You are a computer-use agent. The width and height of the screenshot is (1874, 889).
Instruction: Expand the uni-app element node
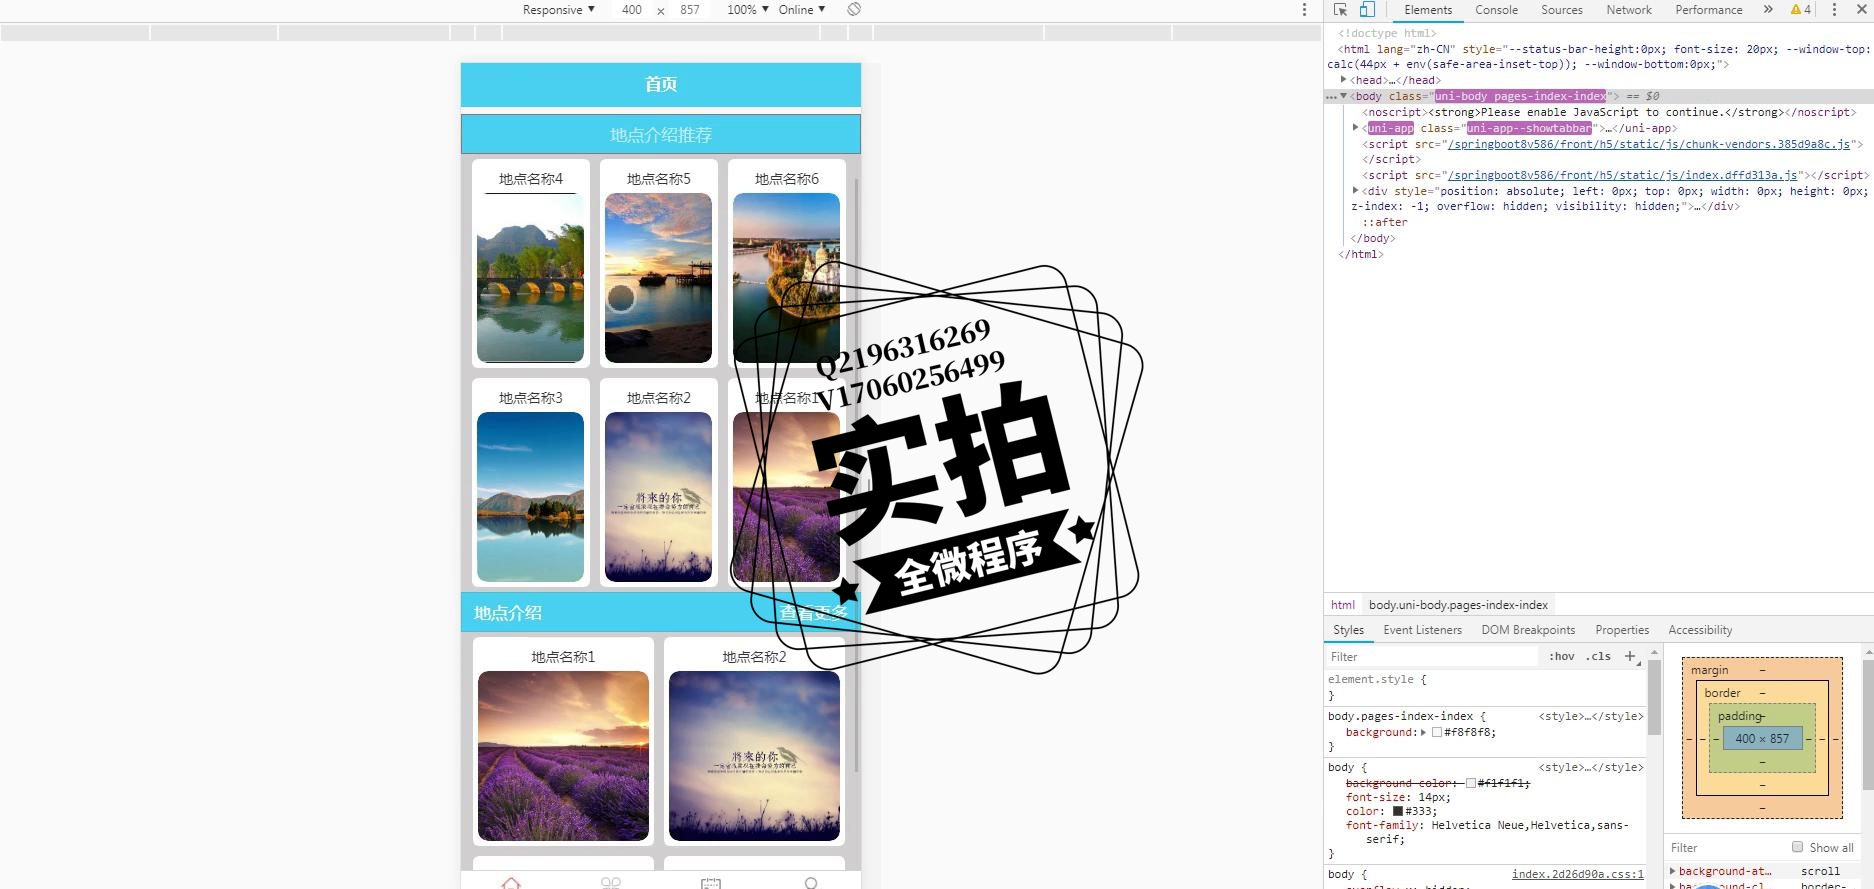(1355, 128)
